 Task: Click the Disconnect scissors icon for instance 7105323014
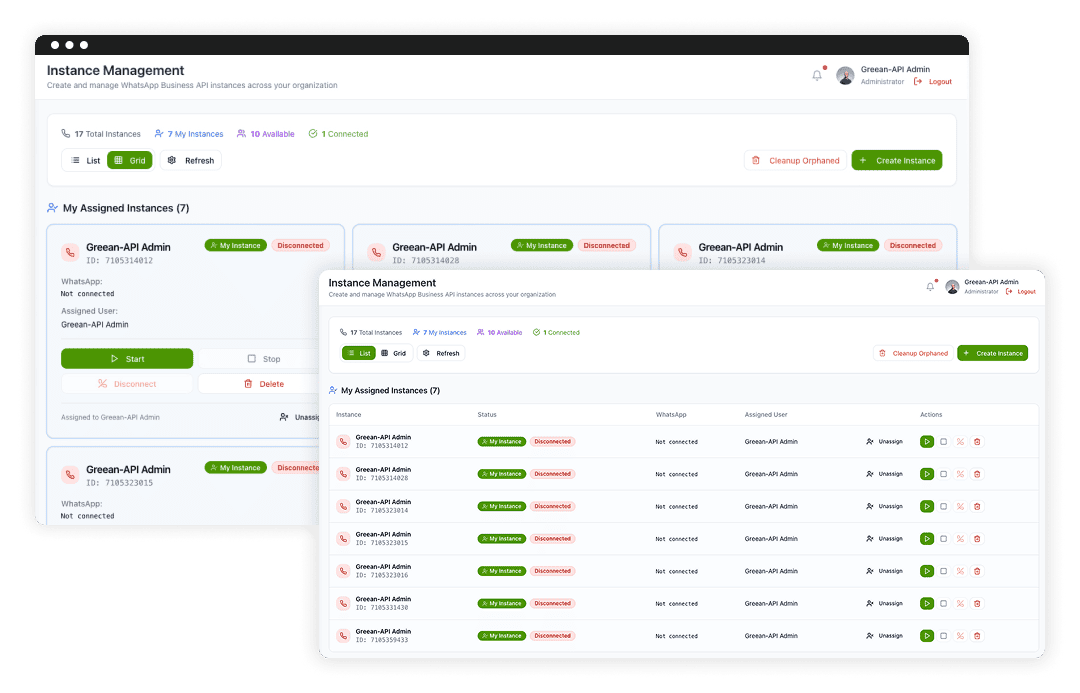point(961,506)
